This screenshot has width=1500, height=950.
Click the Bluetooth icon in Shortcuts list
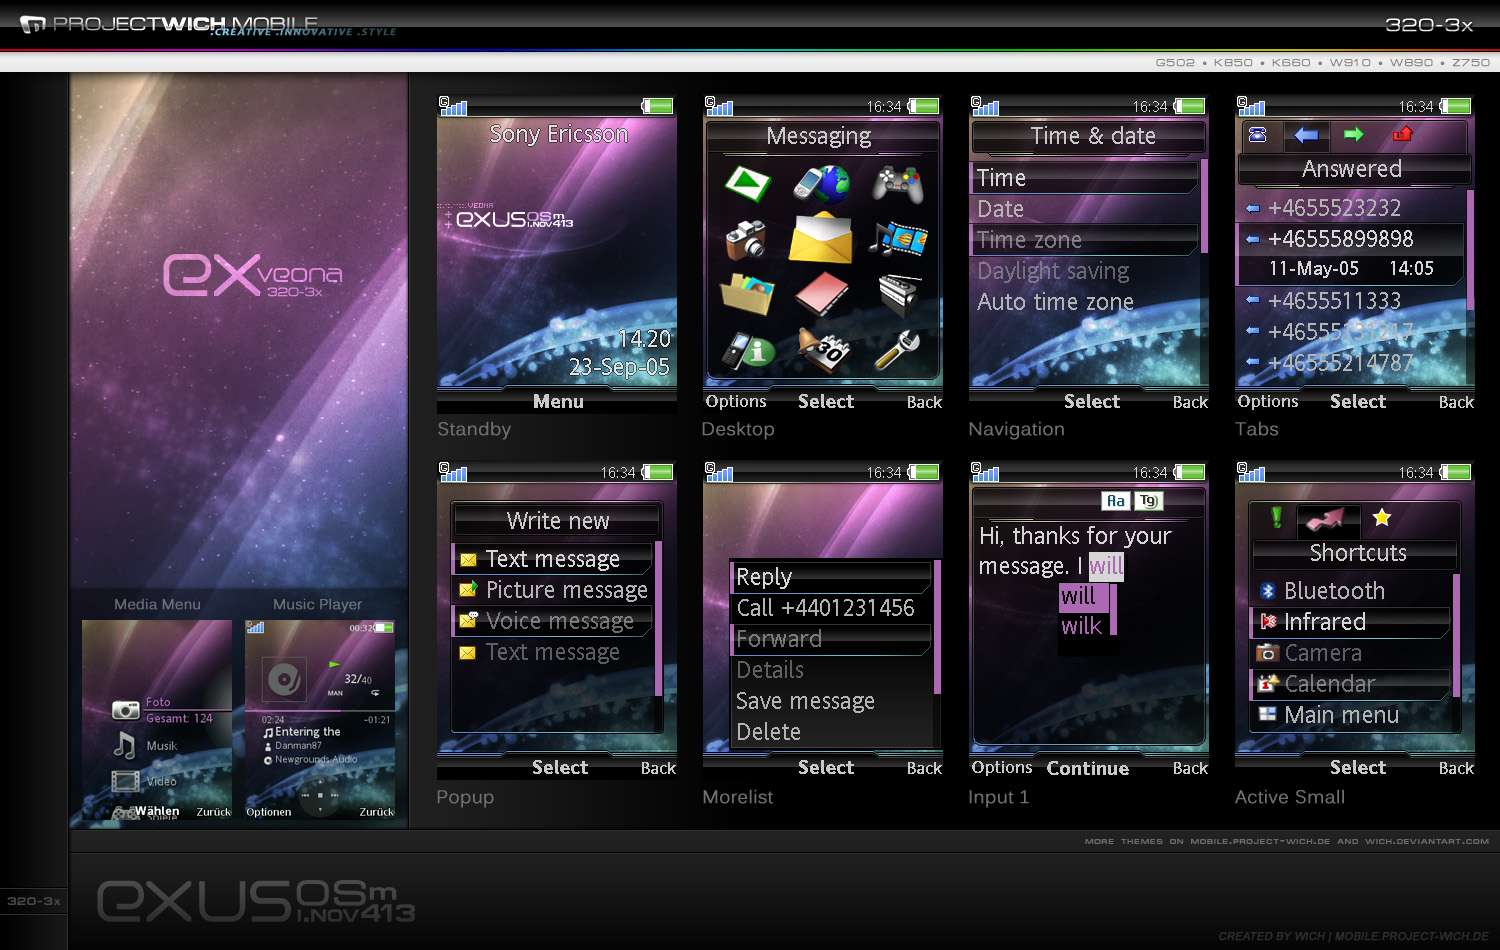pyautogui.click(x=1267, y=591)
